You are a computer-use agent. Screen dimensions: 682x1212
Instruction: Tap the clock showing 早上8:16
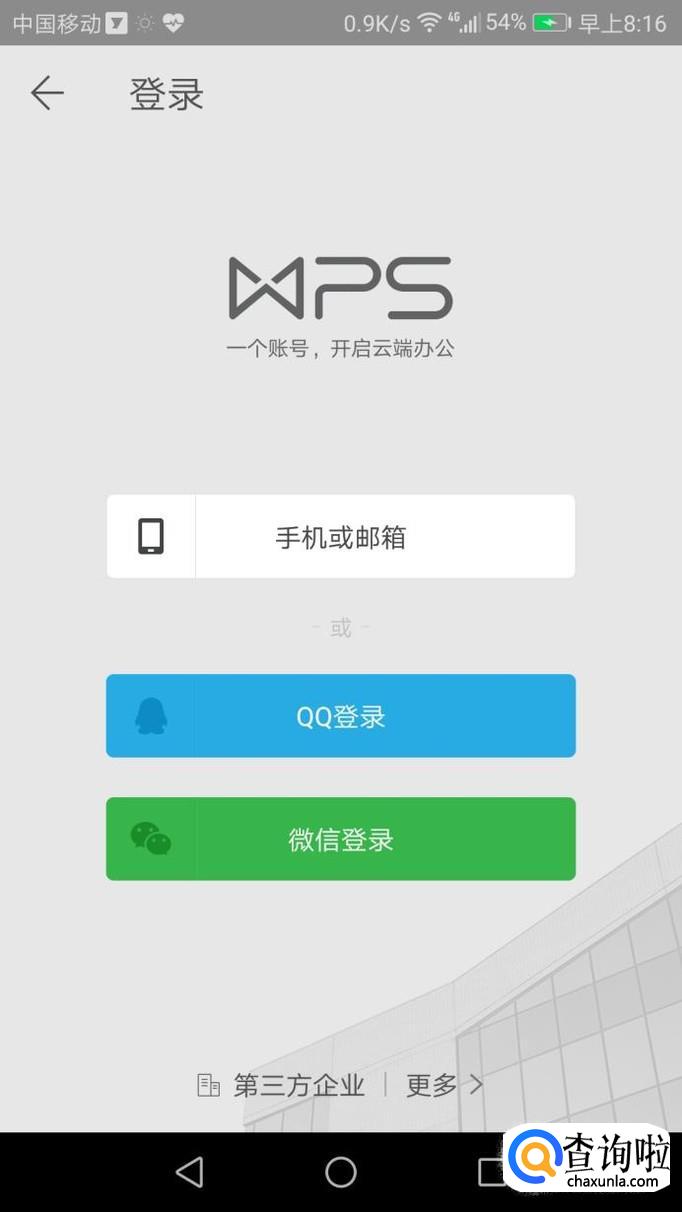[622, 23]
